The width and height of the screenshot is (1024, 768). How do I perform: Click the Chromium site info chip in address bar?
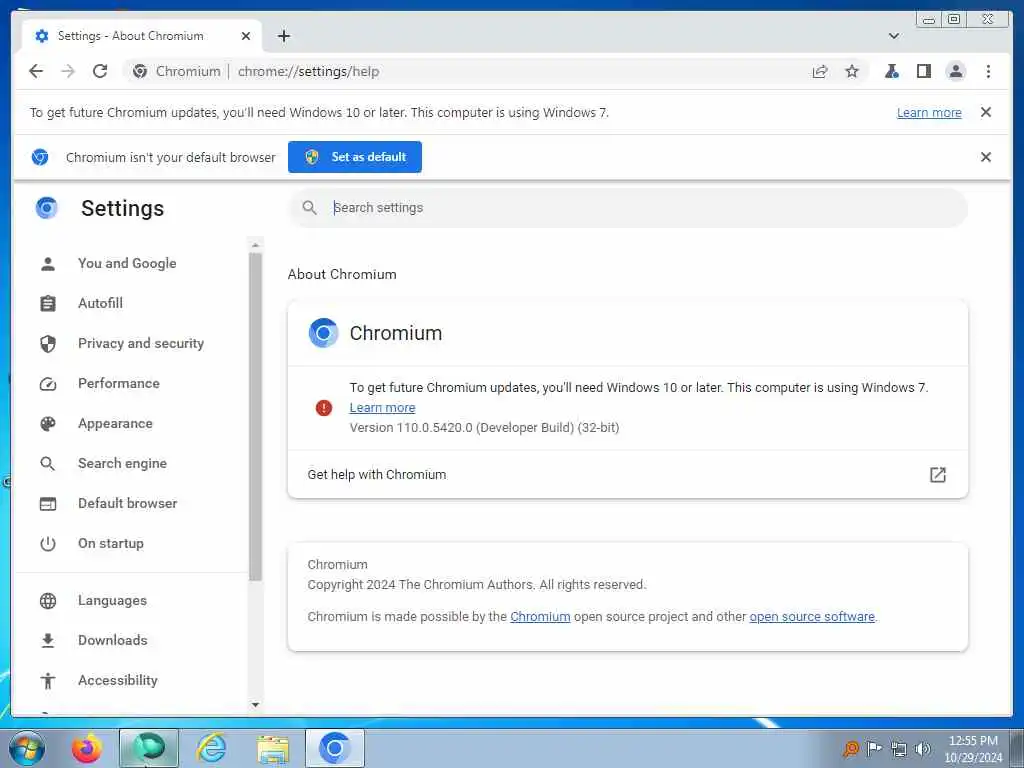tap(176, 71)
